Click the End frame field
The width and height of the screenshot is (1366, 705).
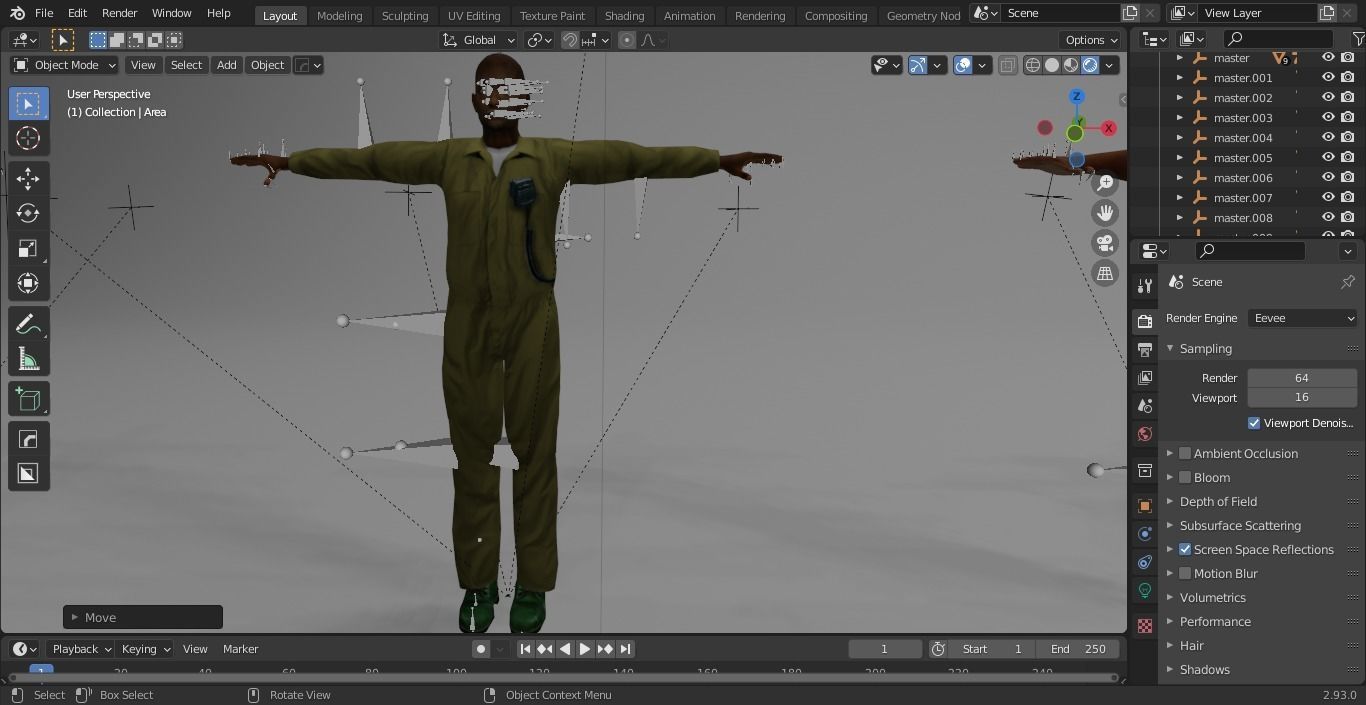(1078, 649)
